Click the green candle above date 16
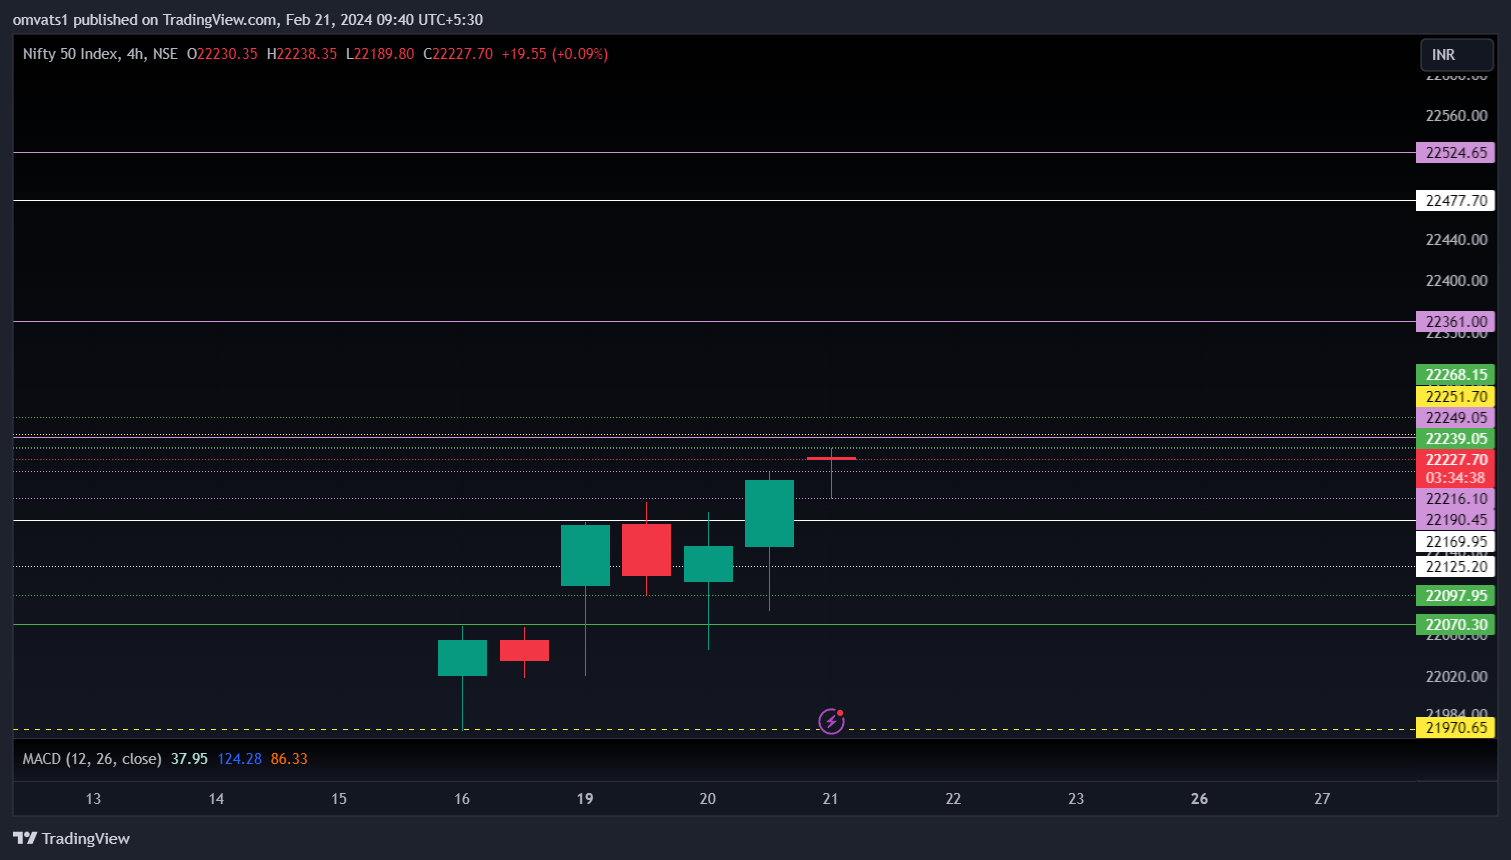The height and width of the screenshot is (860, 1511). [x=462, y=658]
